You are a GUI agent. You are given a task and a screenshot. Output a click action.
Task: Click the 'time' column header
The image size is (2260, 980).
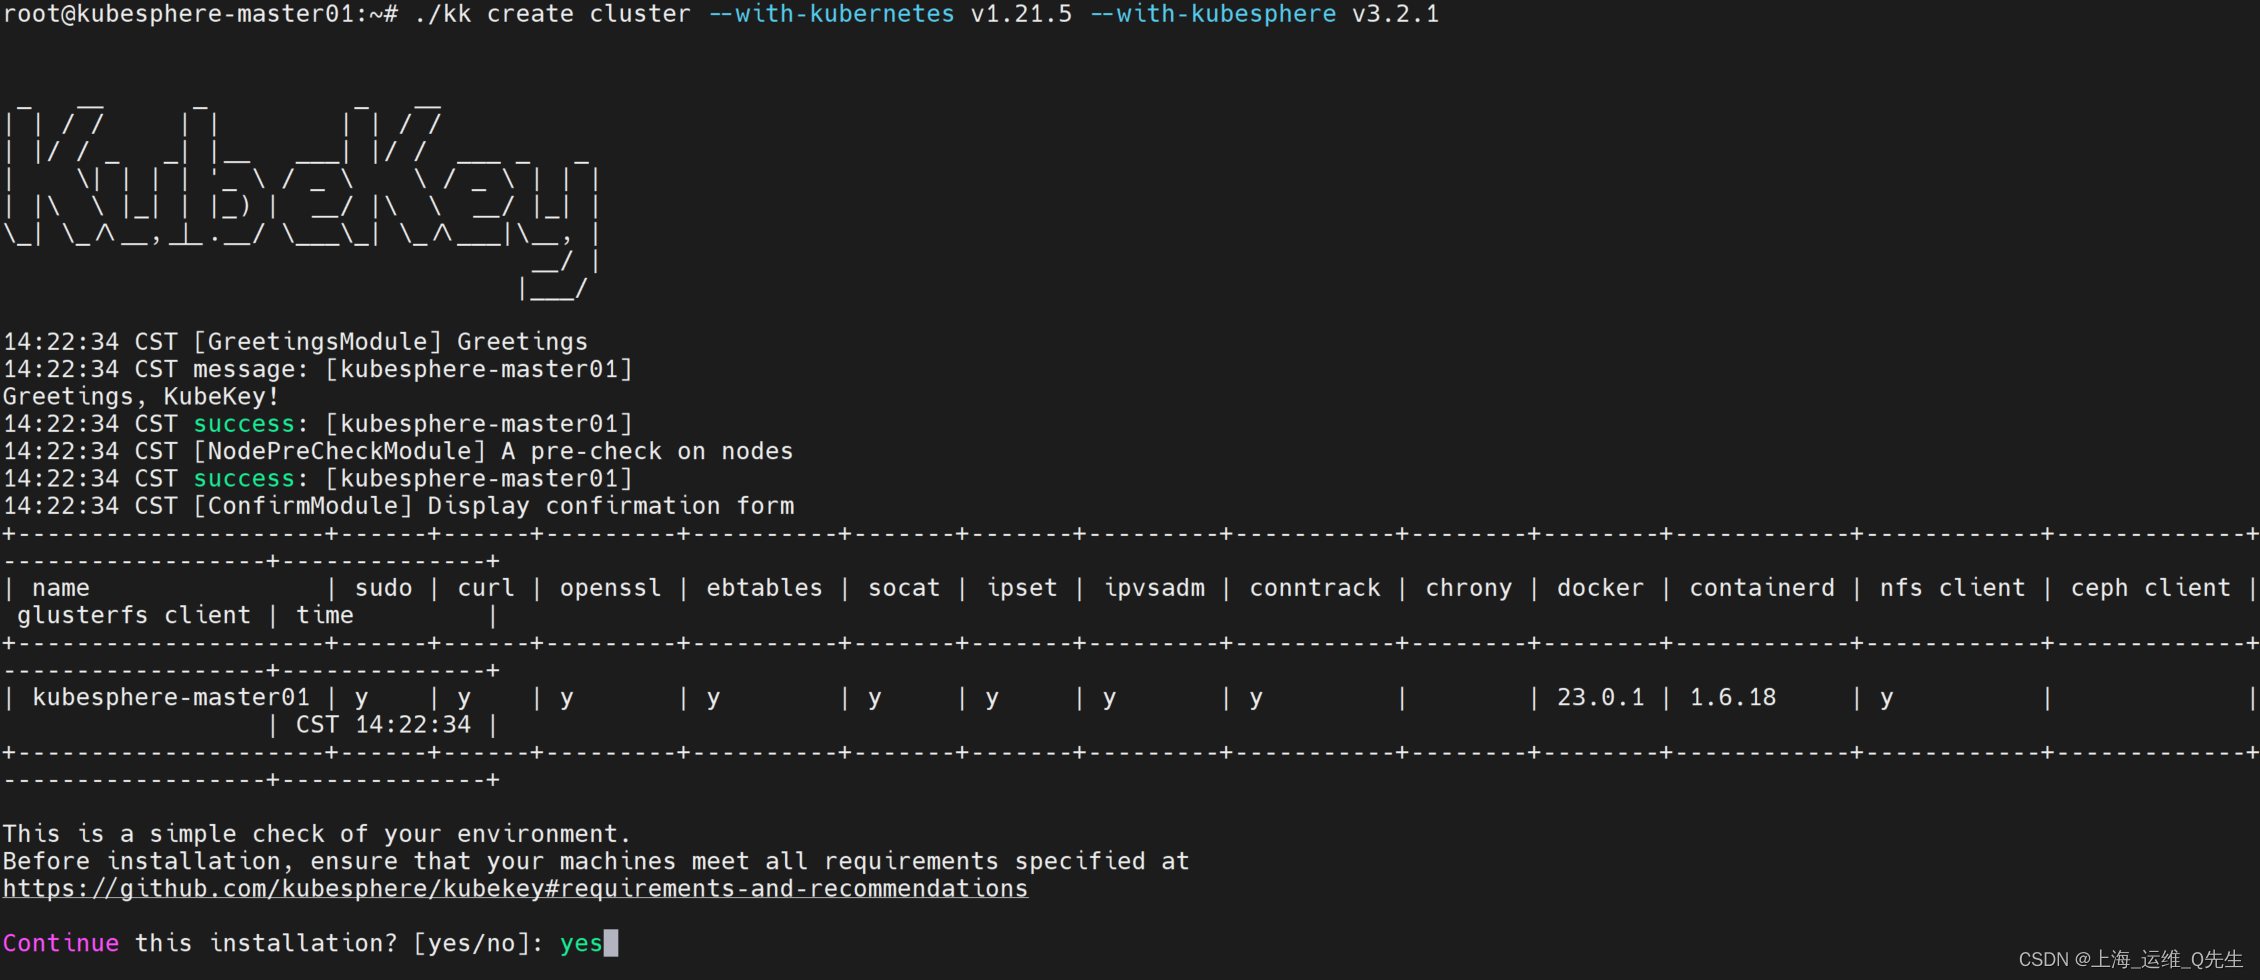(325, 615)
